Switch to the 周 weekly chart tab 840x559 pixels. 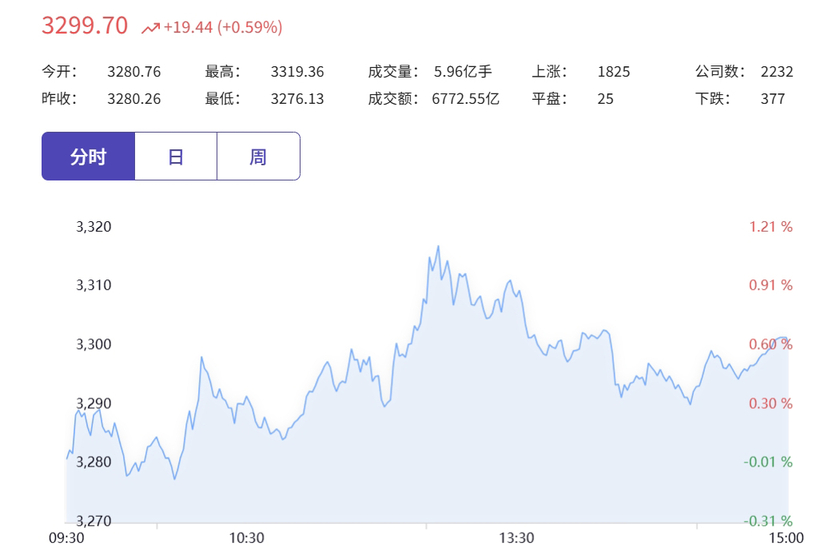pos(258,156)
